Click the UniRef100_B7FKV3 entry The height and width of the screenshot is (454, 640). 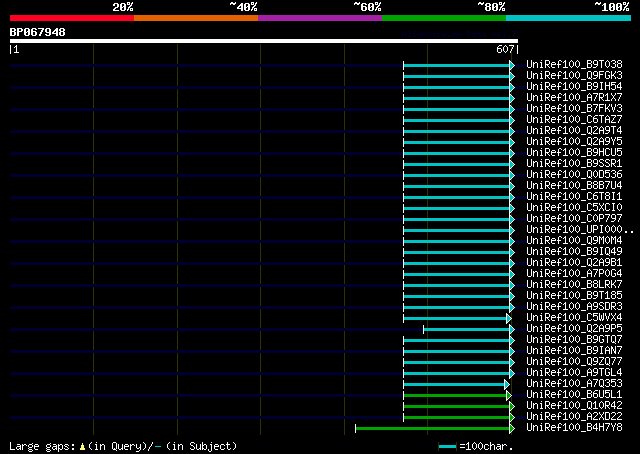point(574,109)
